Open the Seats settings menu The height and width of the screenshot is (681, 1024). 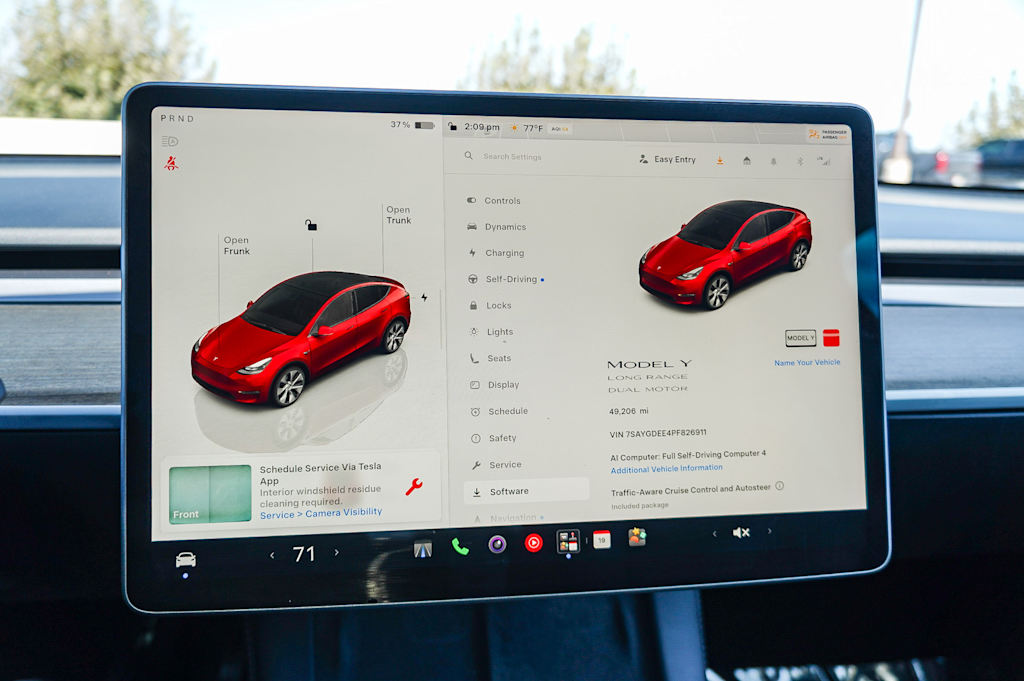(x=491, y=358)
